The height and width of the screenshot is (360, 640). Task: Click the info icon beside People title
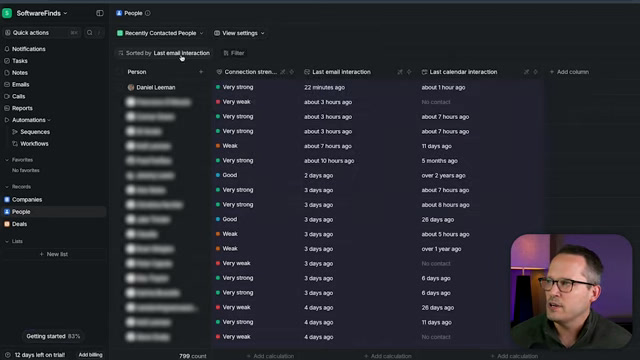coord(148,13)
